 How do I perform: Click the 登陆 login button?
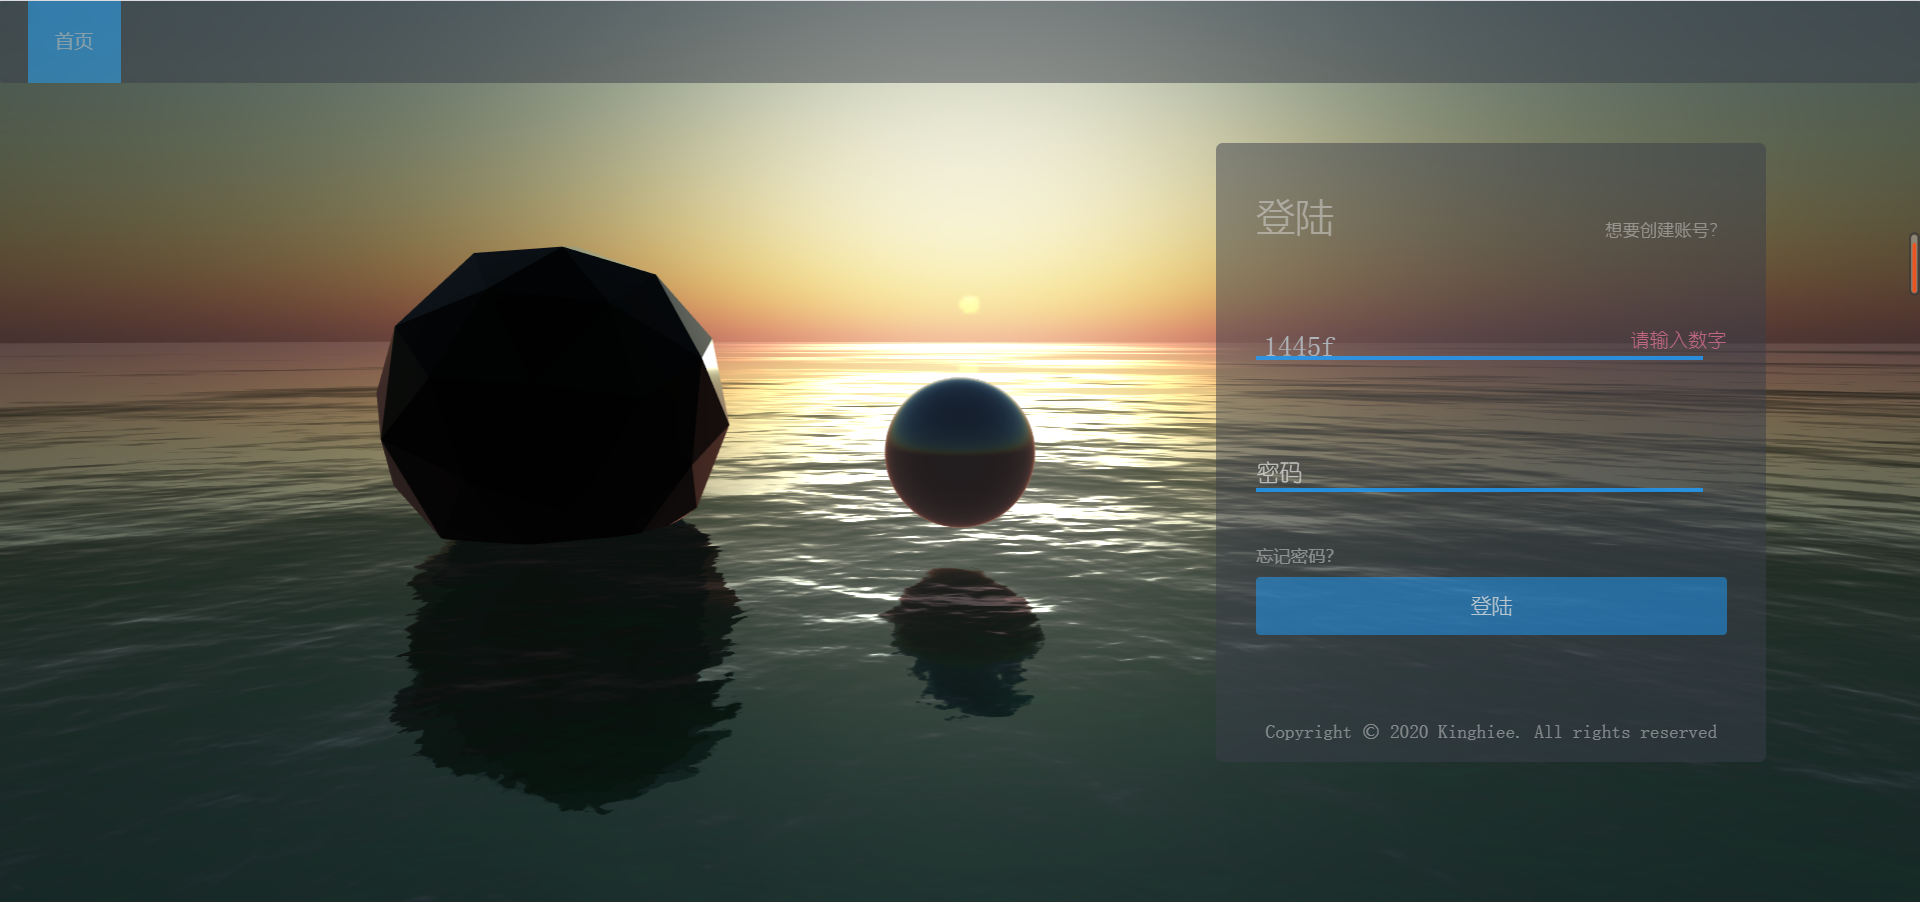pos(1489,605)
